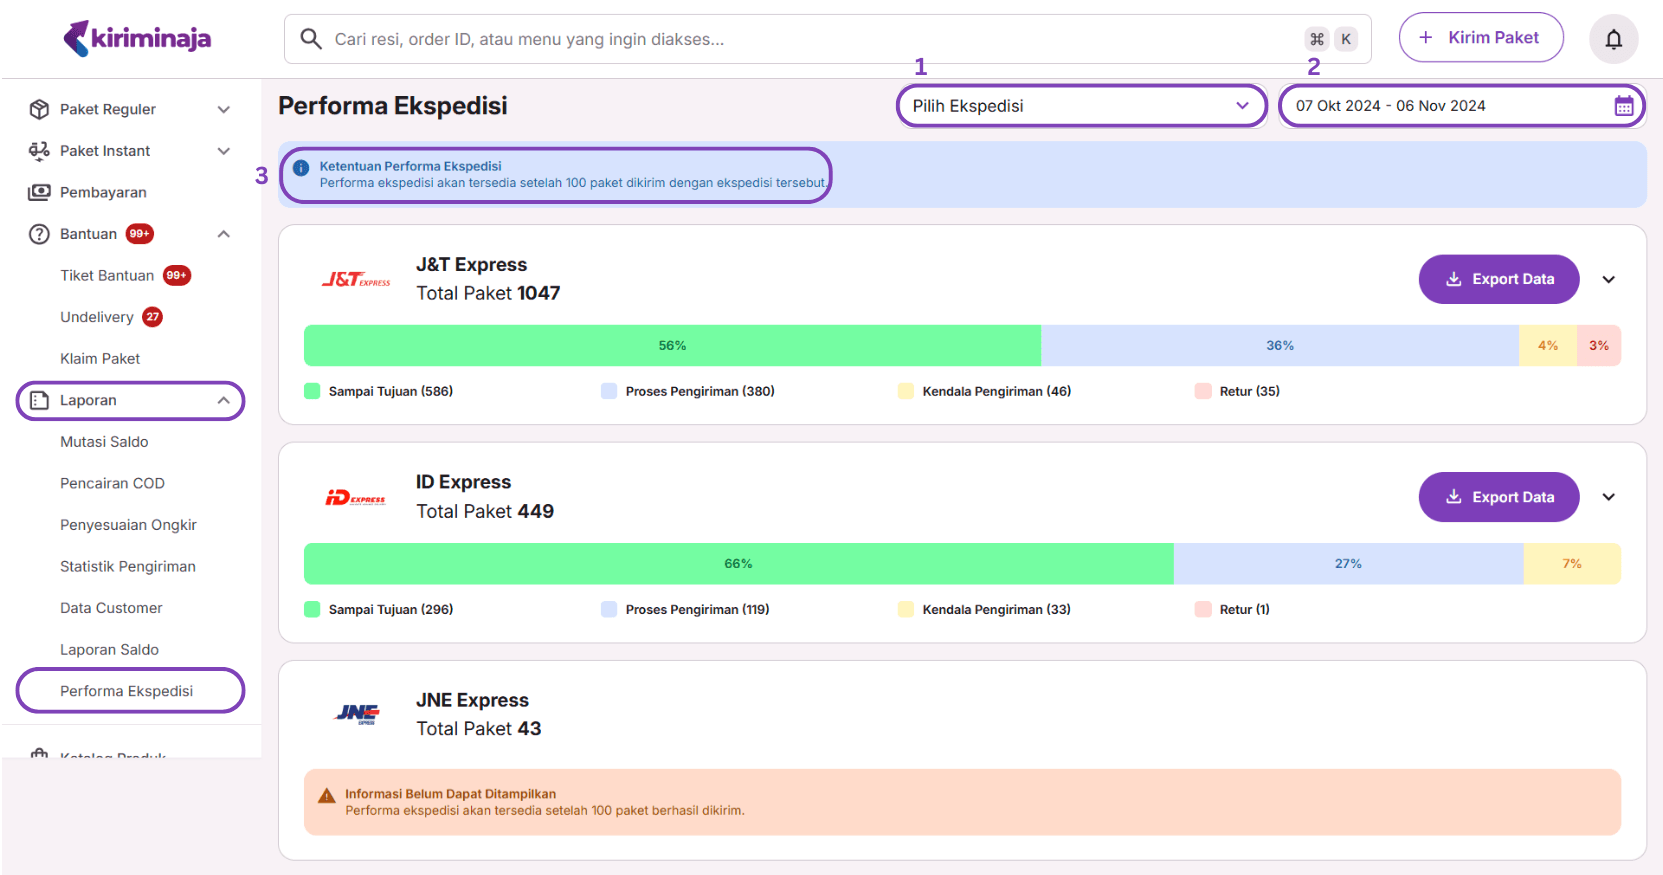The image size is (1663, 875).
Task: Click the green 56% progress bar segment
Action: click(672, 346)
